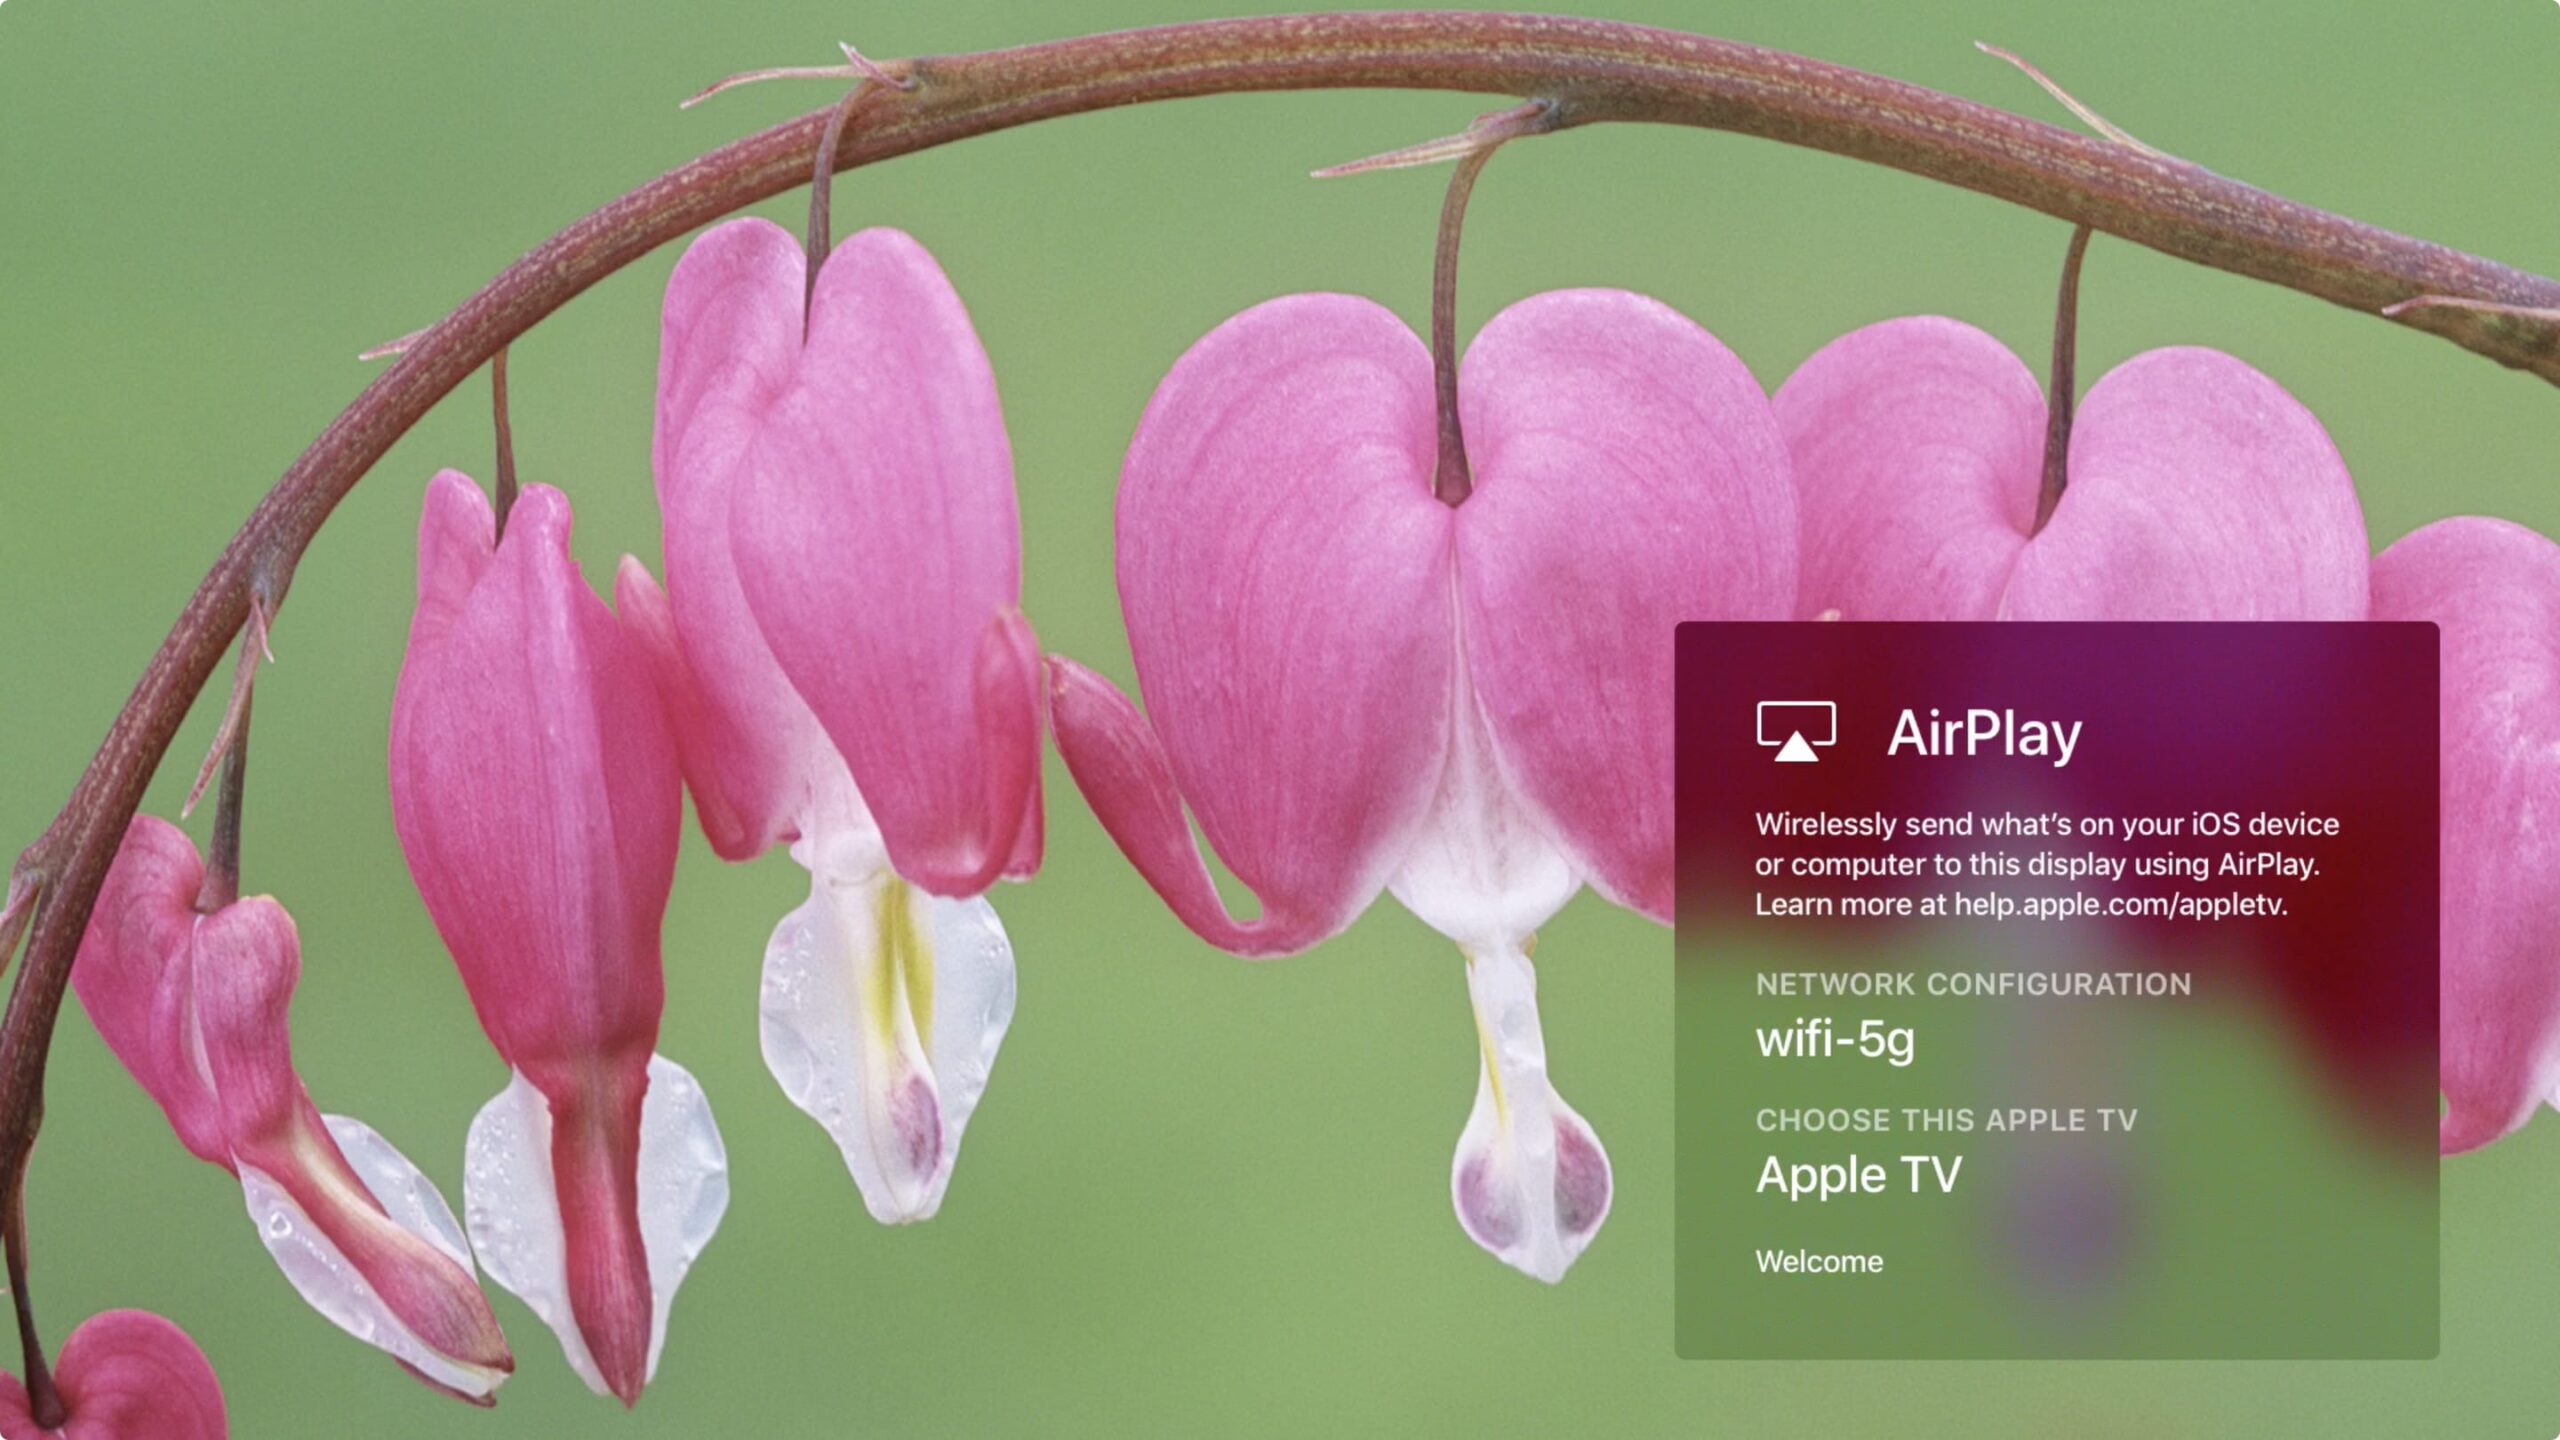The height and width of the screenshot is (1440, 2560).
Task: Click the 'or computer to this display' line
Action: (x=2037, y=864)
